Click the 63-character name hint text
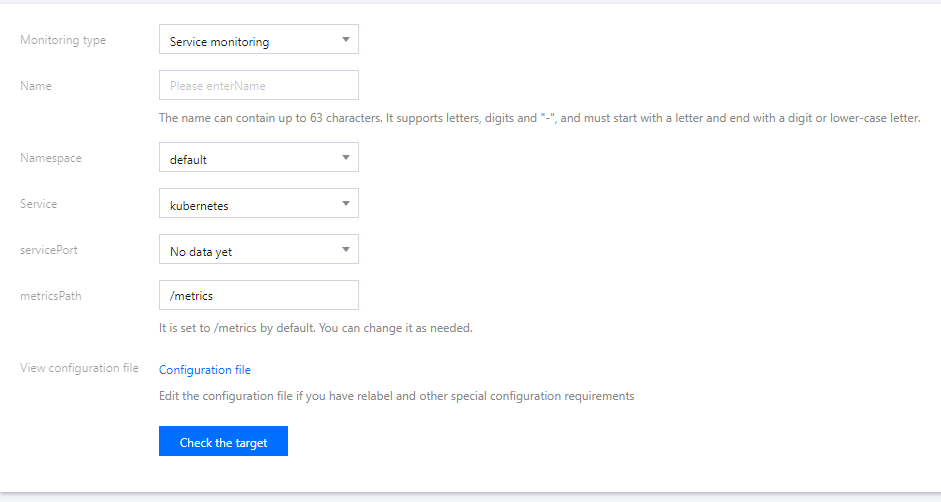The image size is (941, 502). pyautogui.click(x=539, y=118)
